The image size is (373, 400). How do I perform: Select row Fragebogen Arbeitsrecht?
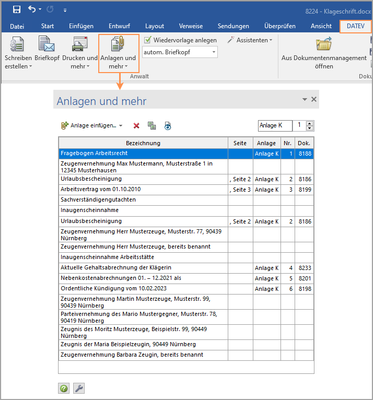(186, 154)
